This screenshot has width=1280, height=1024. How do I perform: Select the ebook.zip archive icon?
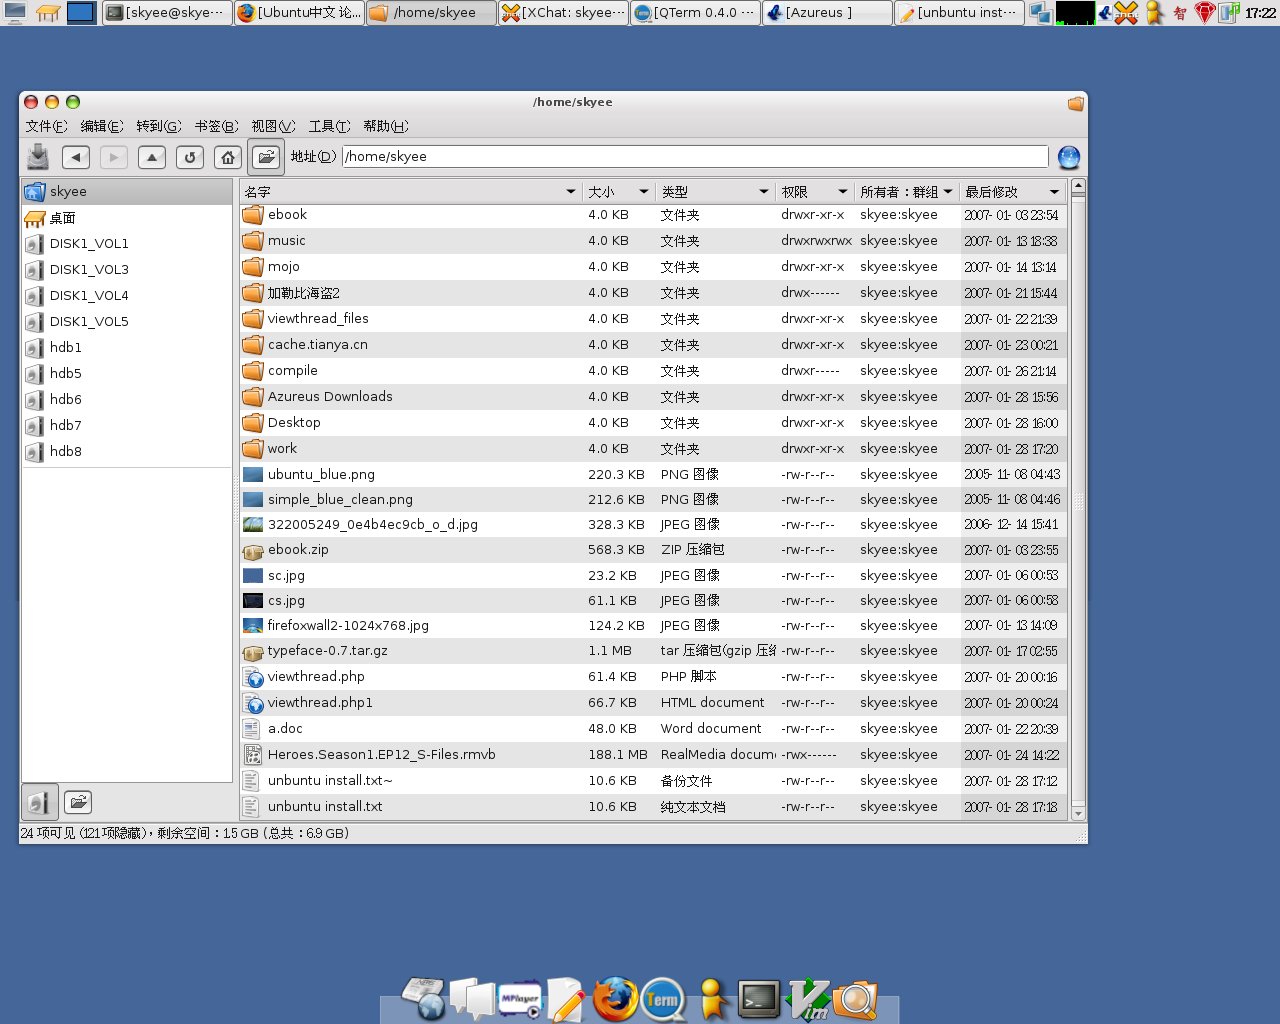pyautogui.click(x=253, y=550)
